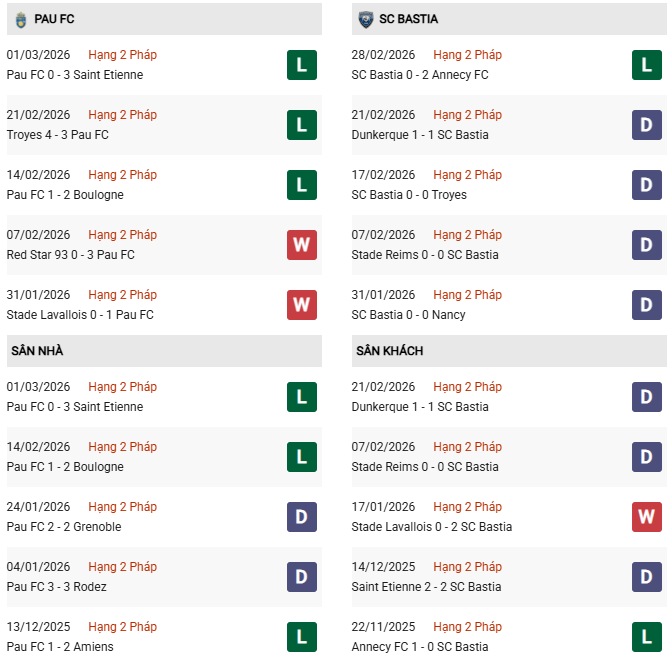Screen dimensions: 671x663
Task: Click loss badge for Pau FC vs Saint Etienne 01/03/2026
Action: [302, 65]
